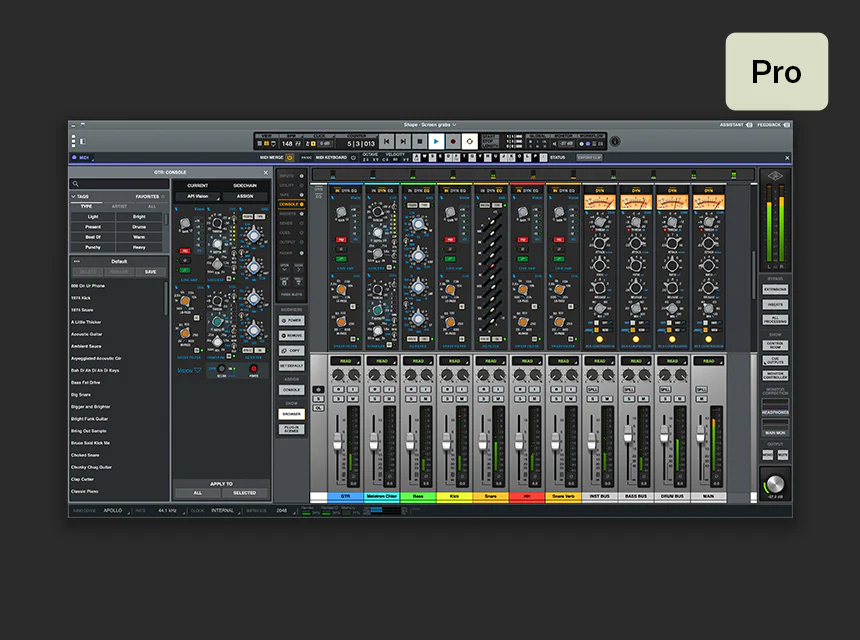Click the Vision logo on the channel strip
This screenshot has width=860, height=640.
coord(189,370)
